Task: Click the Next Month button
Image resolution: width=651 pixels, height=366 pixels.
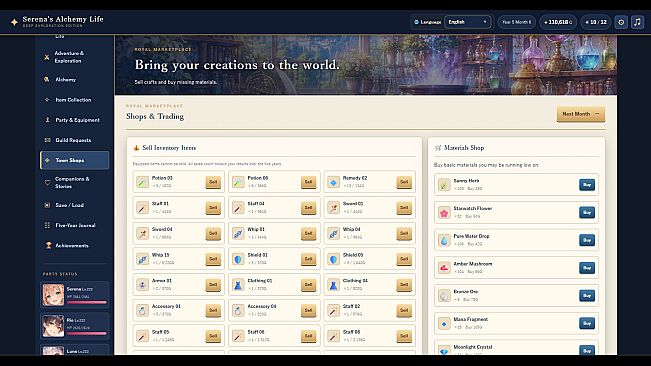Action: tap(580, 114)
